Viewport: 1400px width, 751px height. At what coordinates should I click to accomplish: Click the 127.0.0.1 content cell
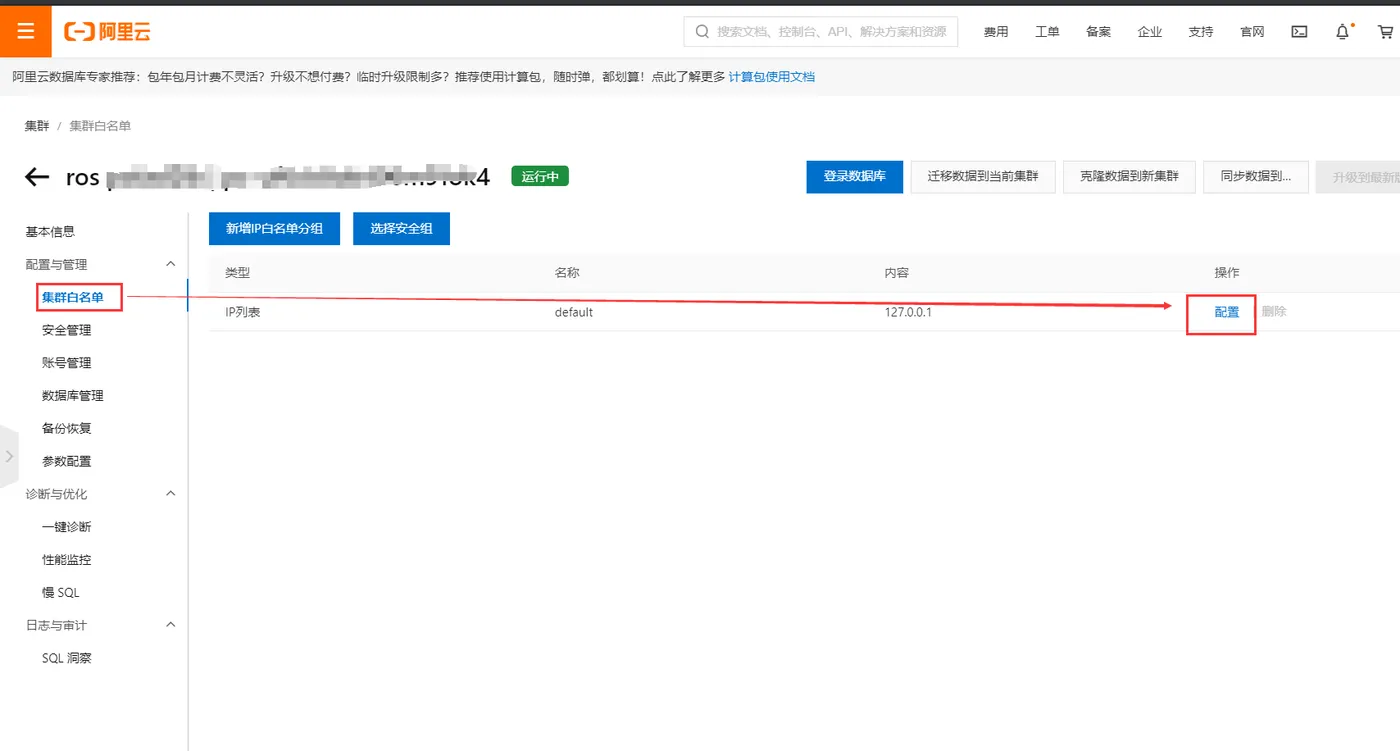(908, 312)
